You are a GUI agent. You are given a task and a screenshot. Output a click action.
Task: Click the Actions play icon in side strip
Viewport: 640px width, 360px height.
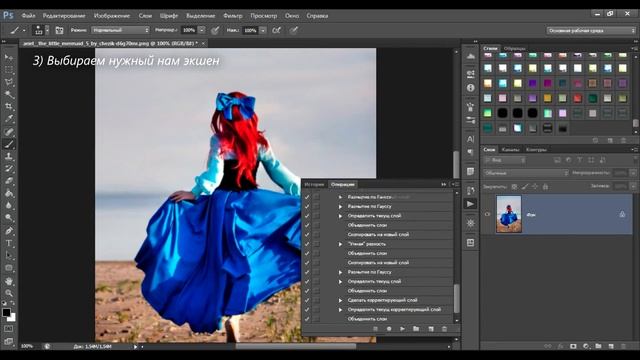(x=471, y=204)
